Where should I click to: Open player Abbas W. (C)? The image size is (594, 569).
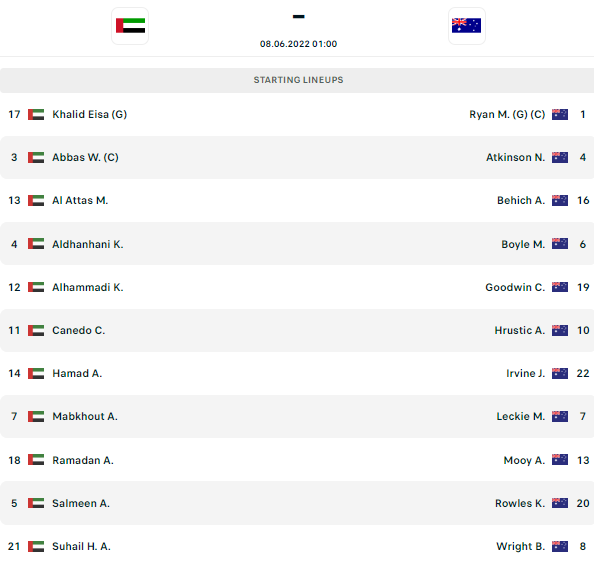coord(85,157)
